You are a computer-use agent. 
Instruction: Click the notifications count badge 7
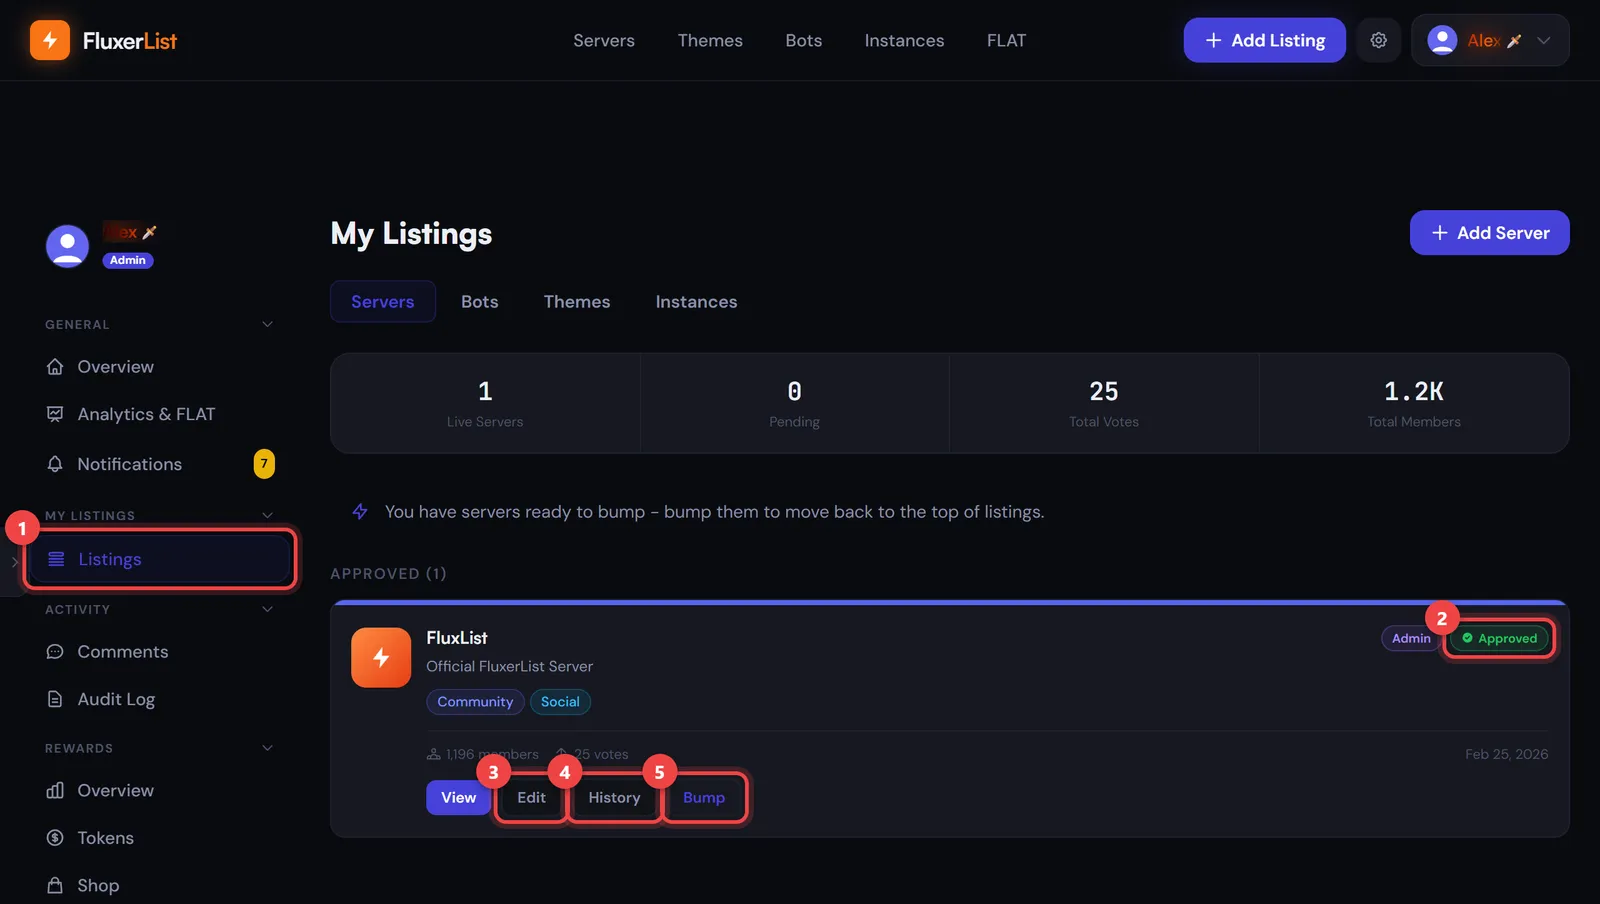coord(264,464)
